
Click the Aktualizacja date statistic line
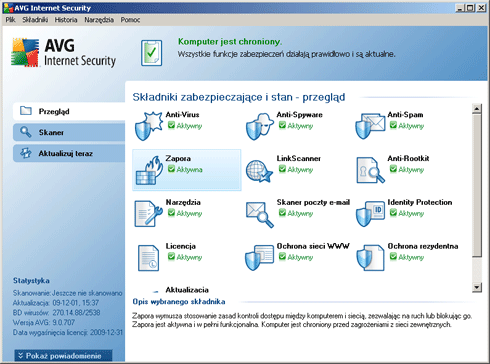point(56,303)
